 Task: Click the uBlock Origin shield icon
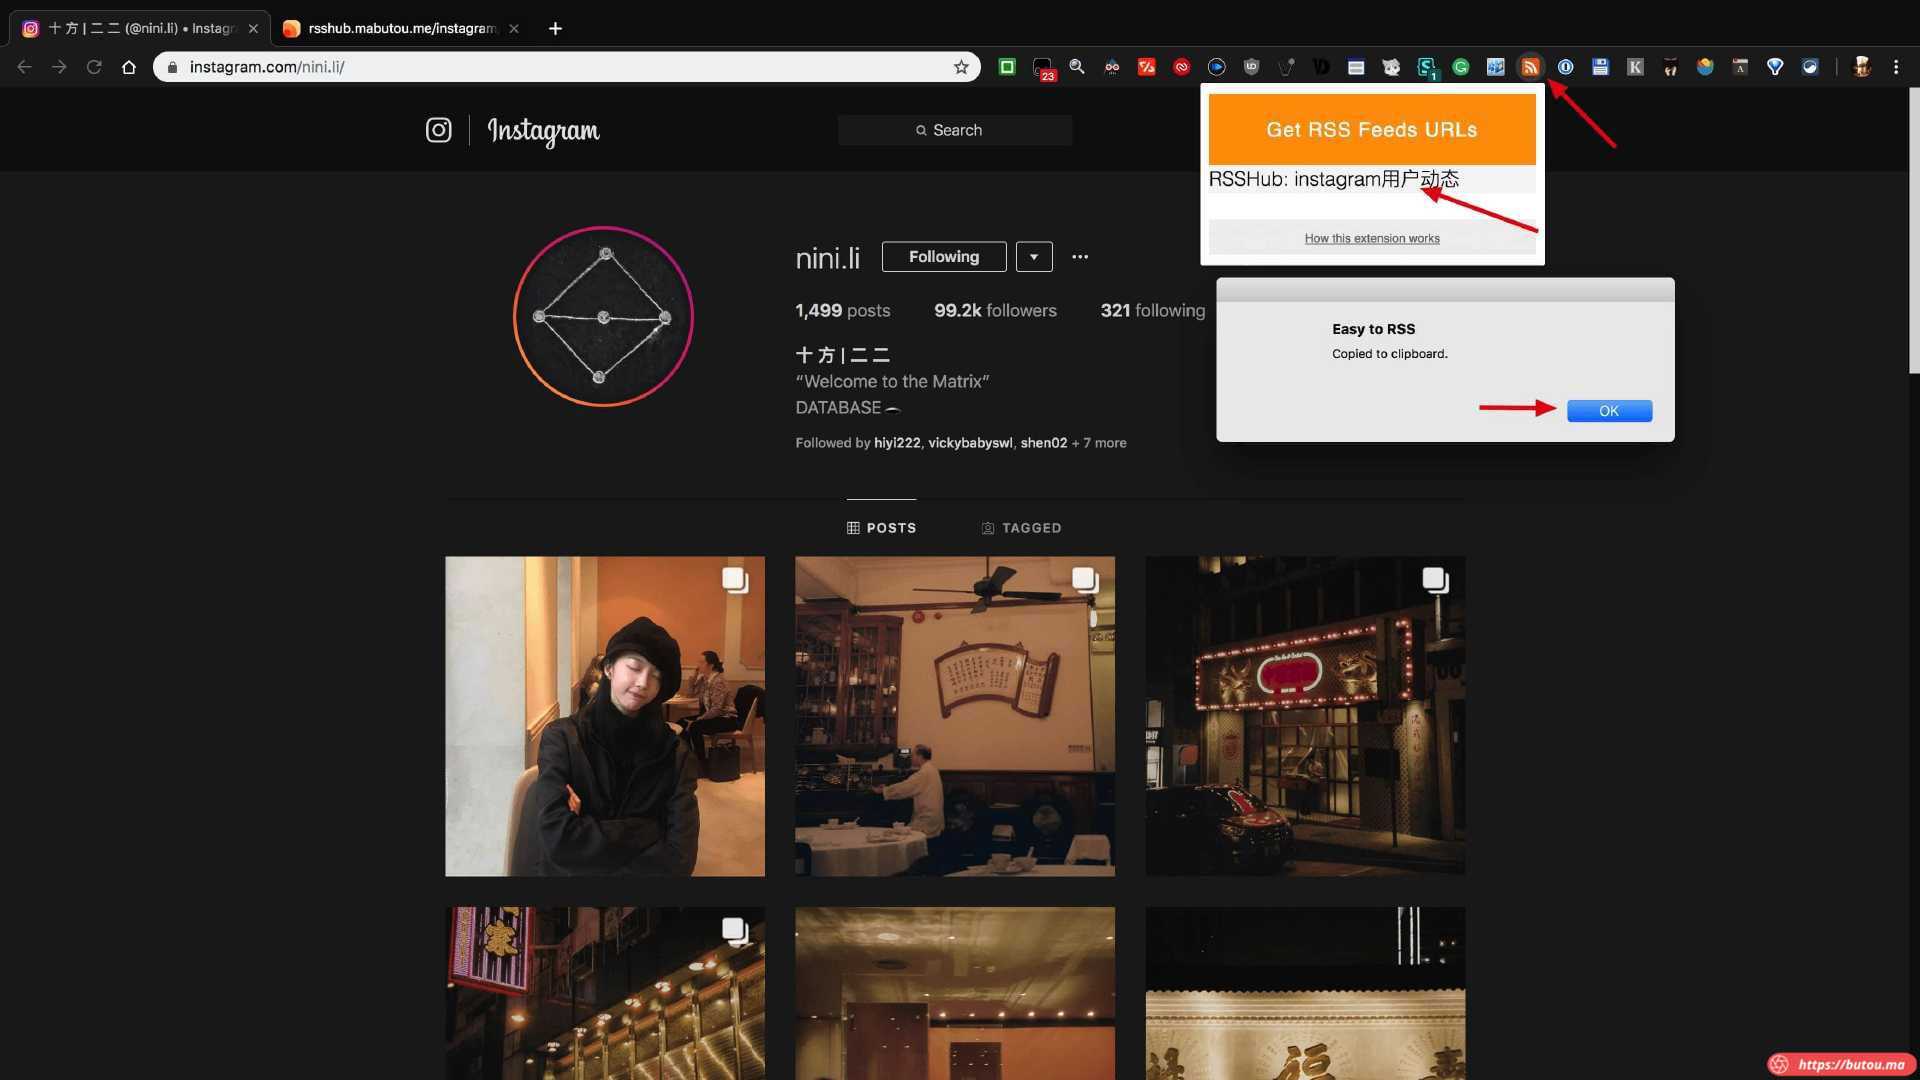pyautogui.click(x=1251, y=67)
